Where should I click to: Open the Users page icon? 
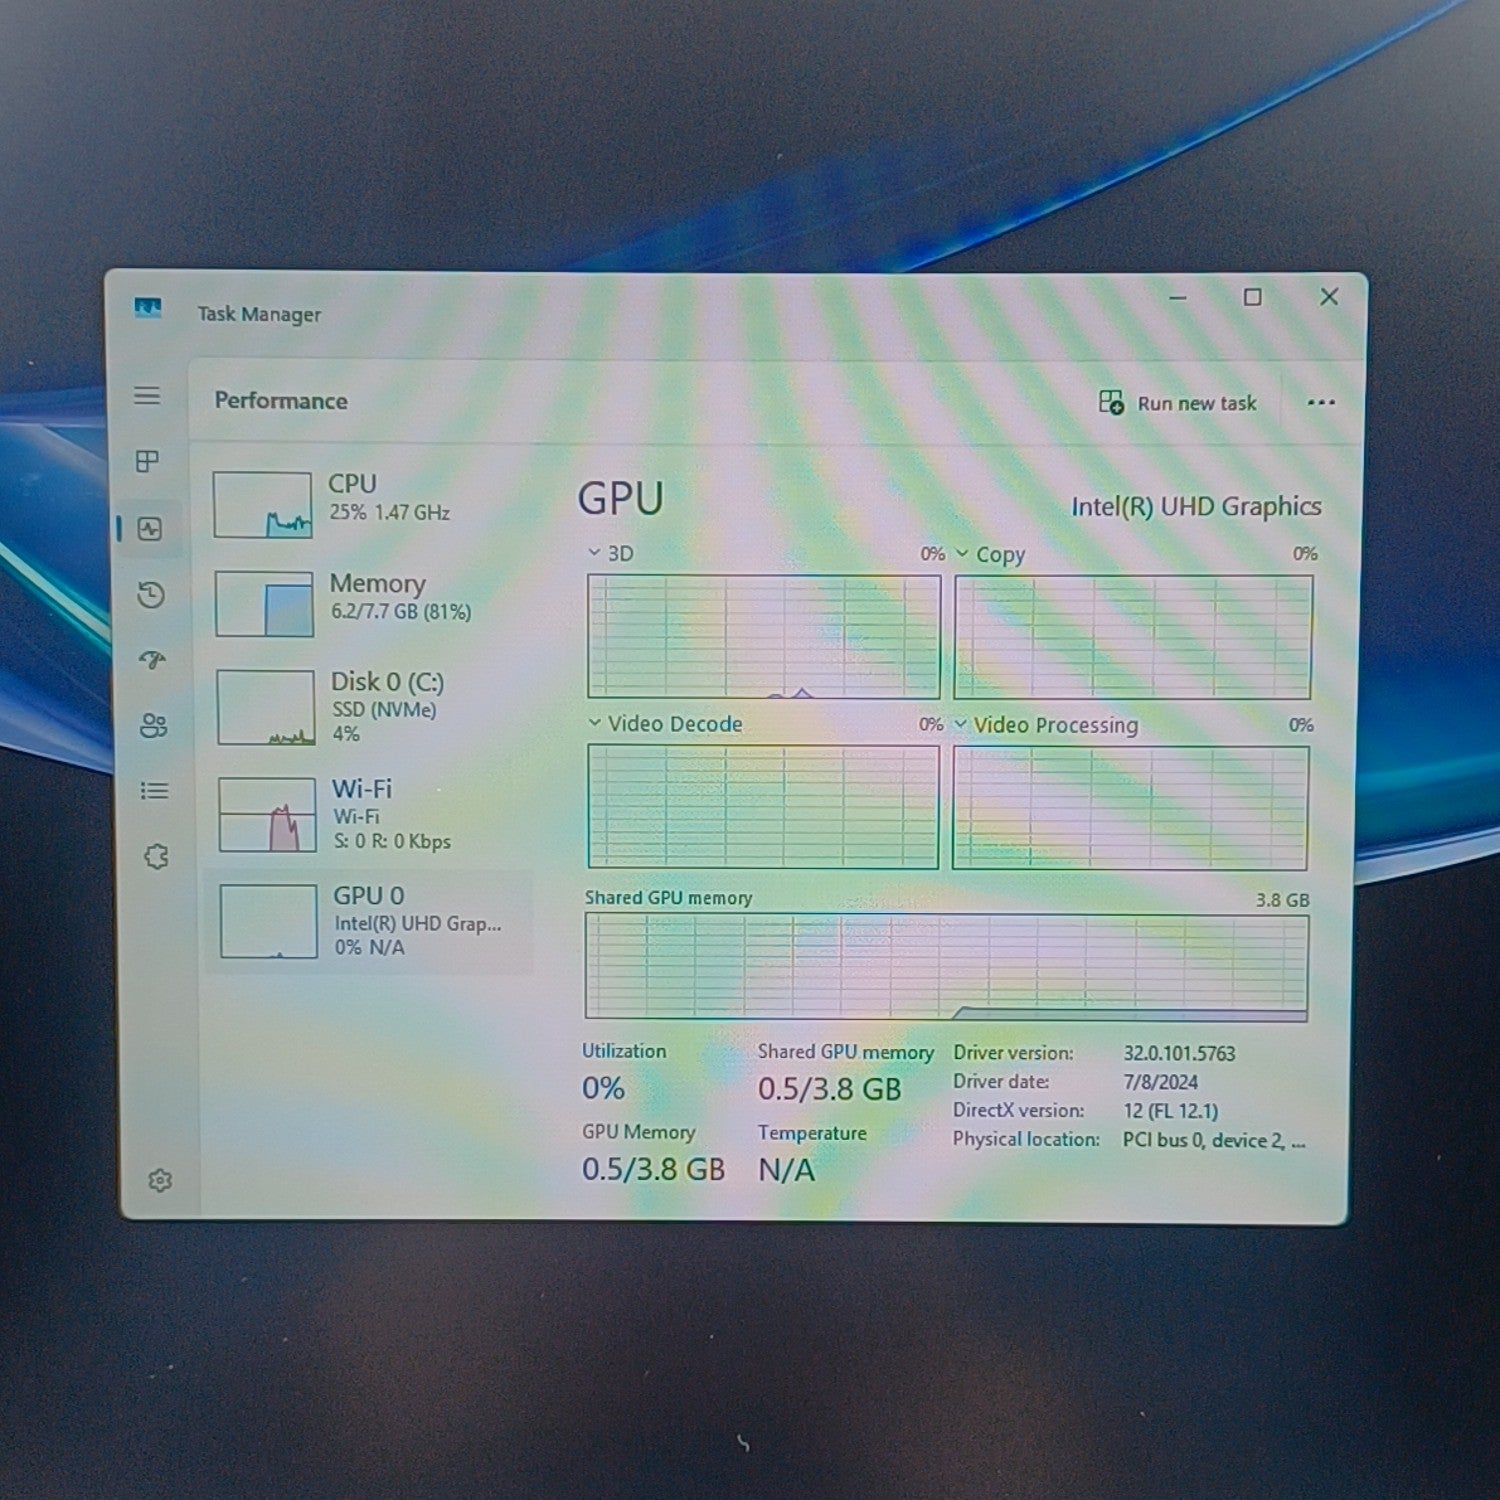tap(153, 725)
